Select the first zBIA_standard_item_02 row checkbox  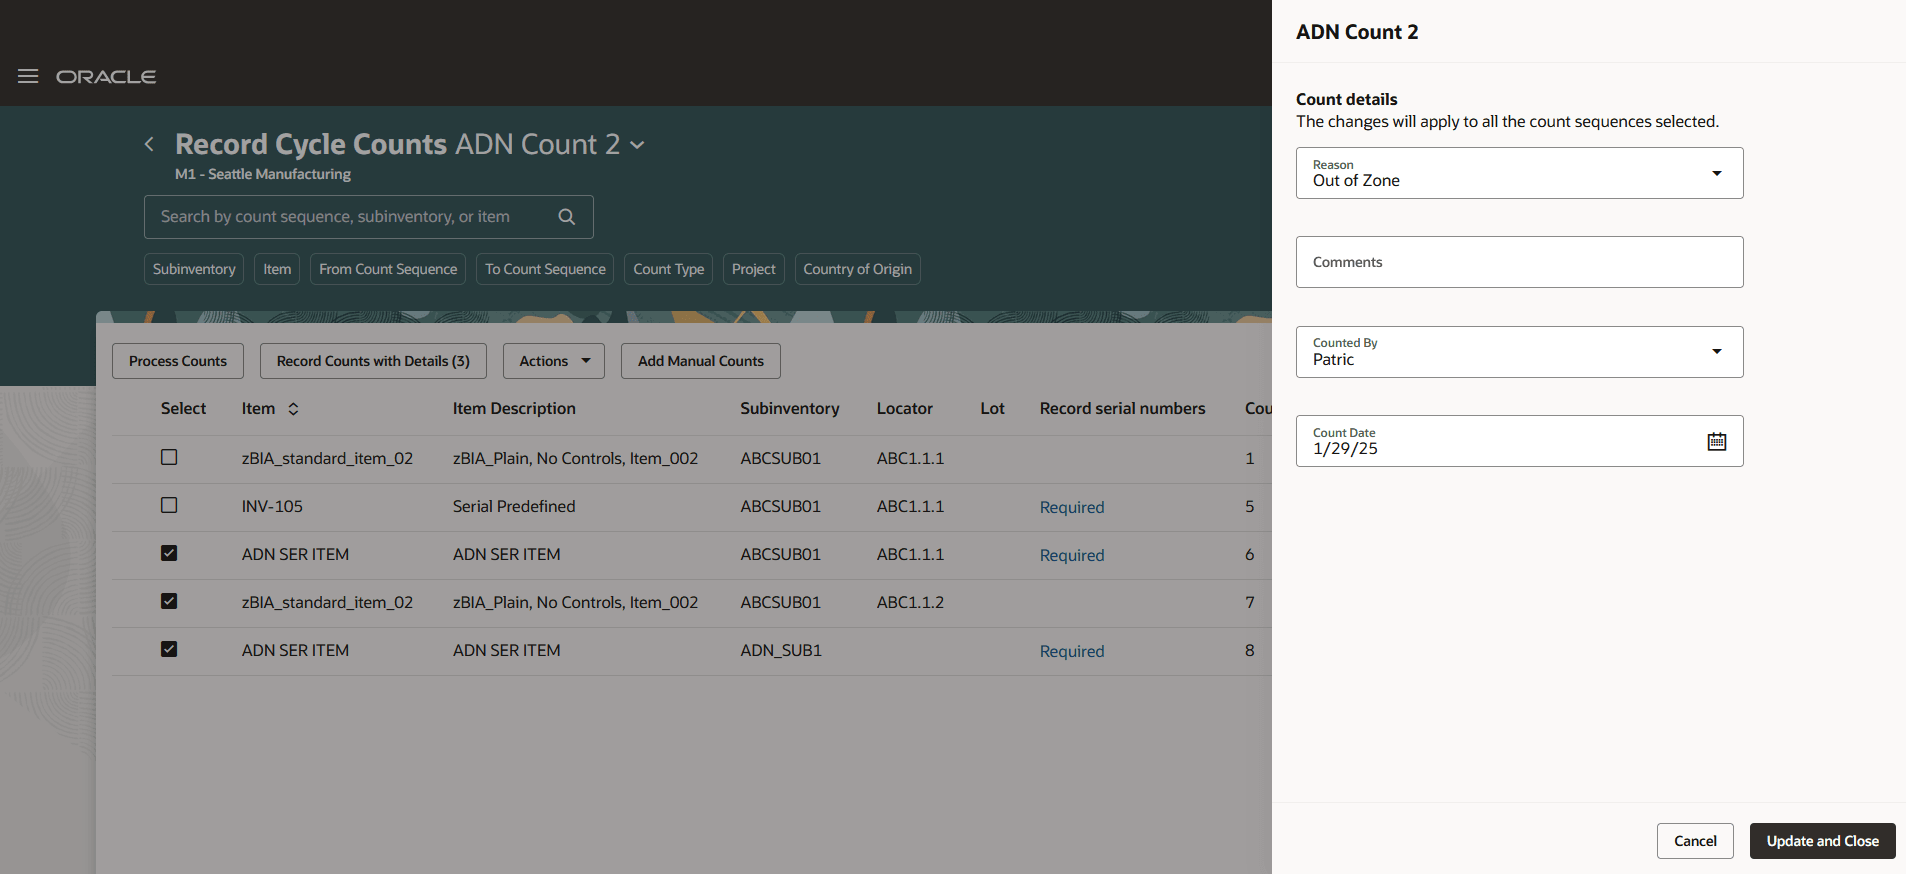169,457
